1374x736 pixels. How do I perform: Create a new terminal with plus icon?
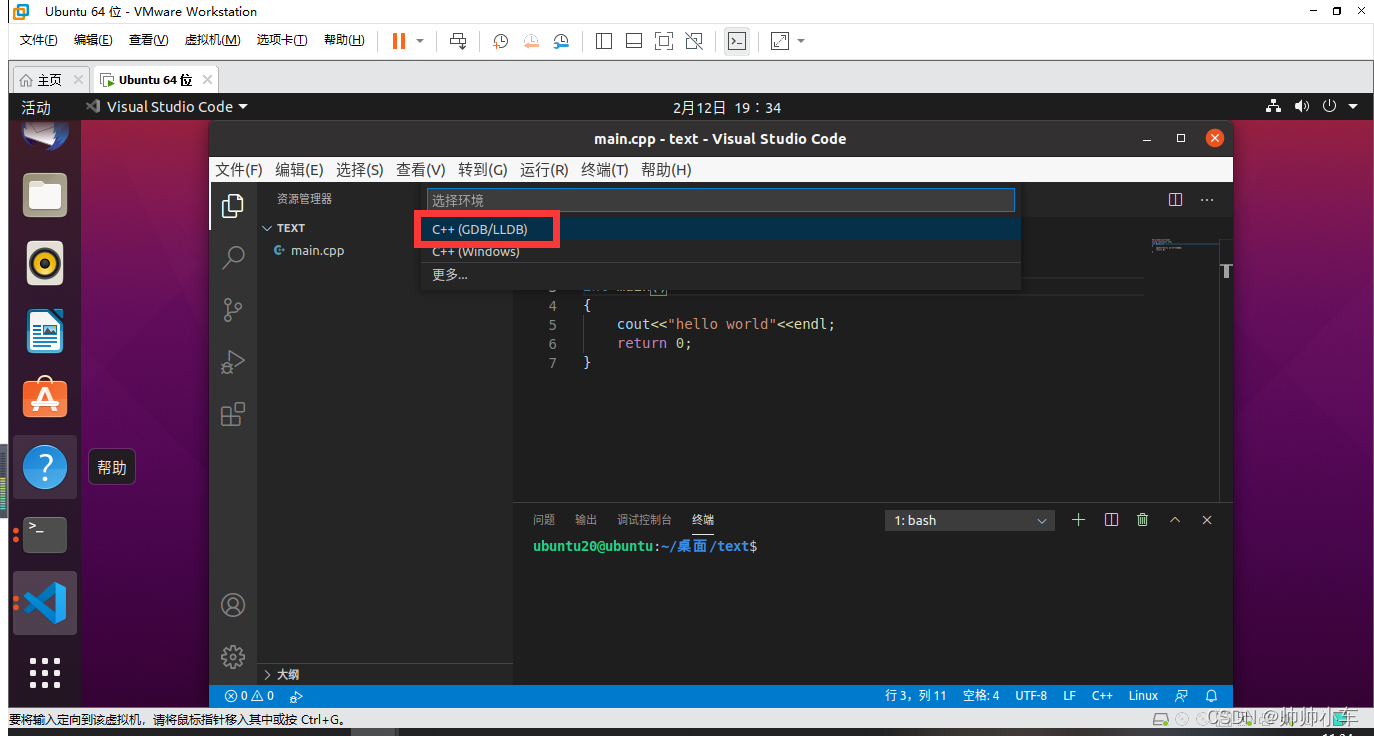[1078, 520]
